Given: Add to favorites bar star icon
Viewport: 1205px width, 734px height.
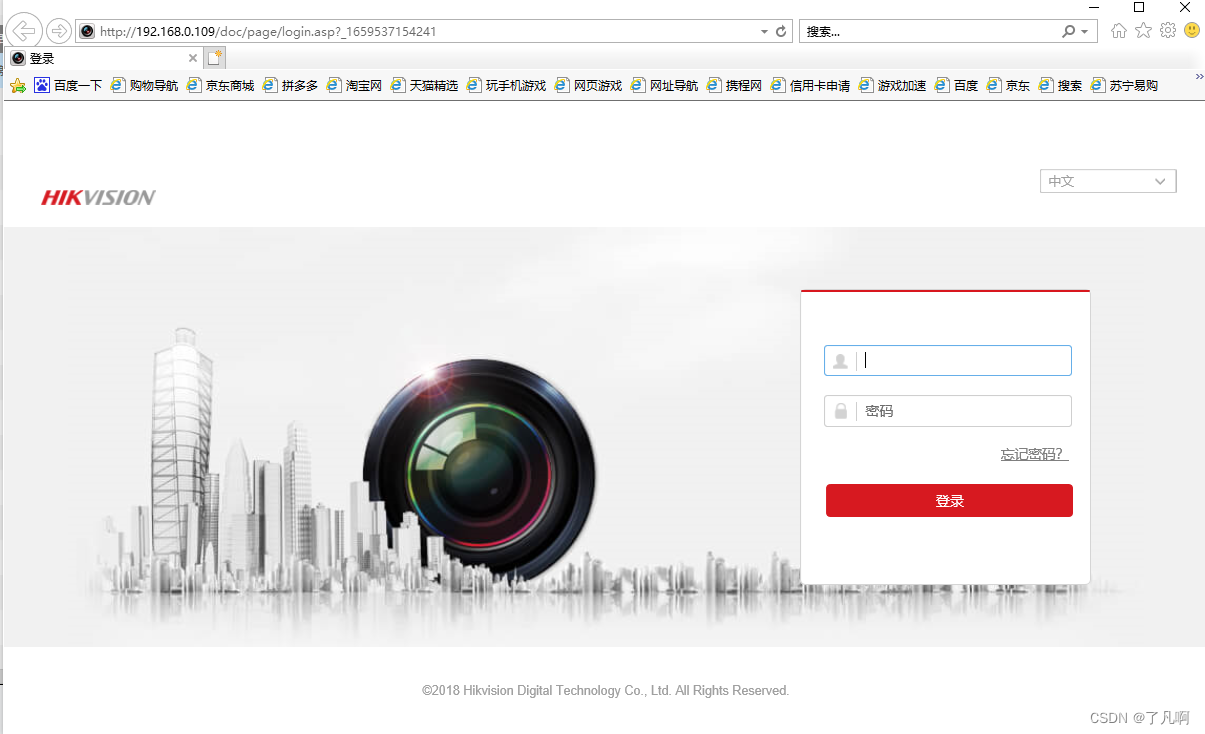Looking at the screenshot, I should 17,86.
